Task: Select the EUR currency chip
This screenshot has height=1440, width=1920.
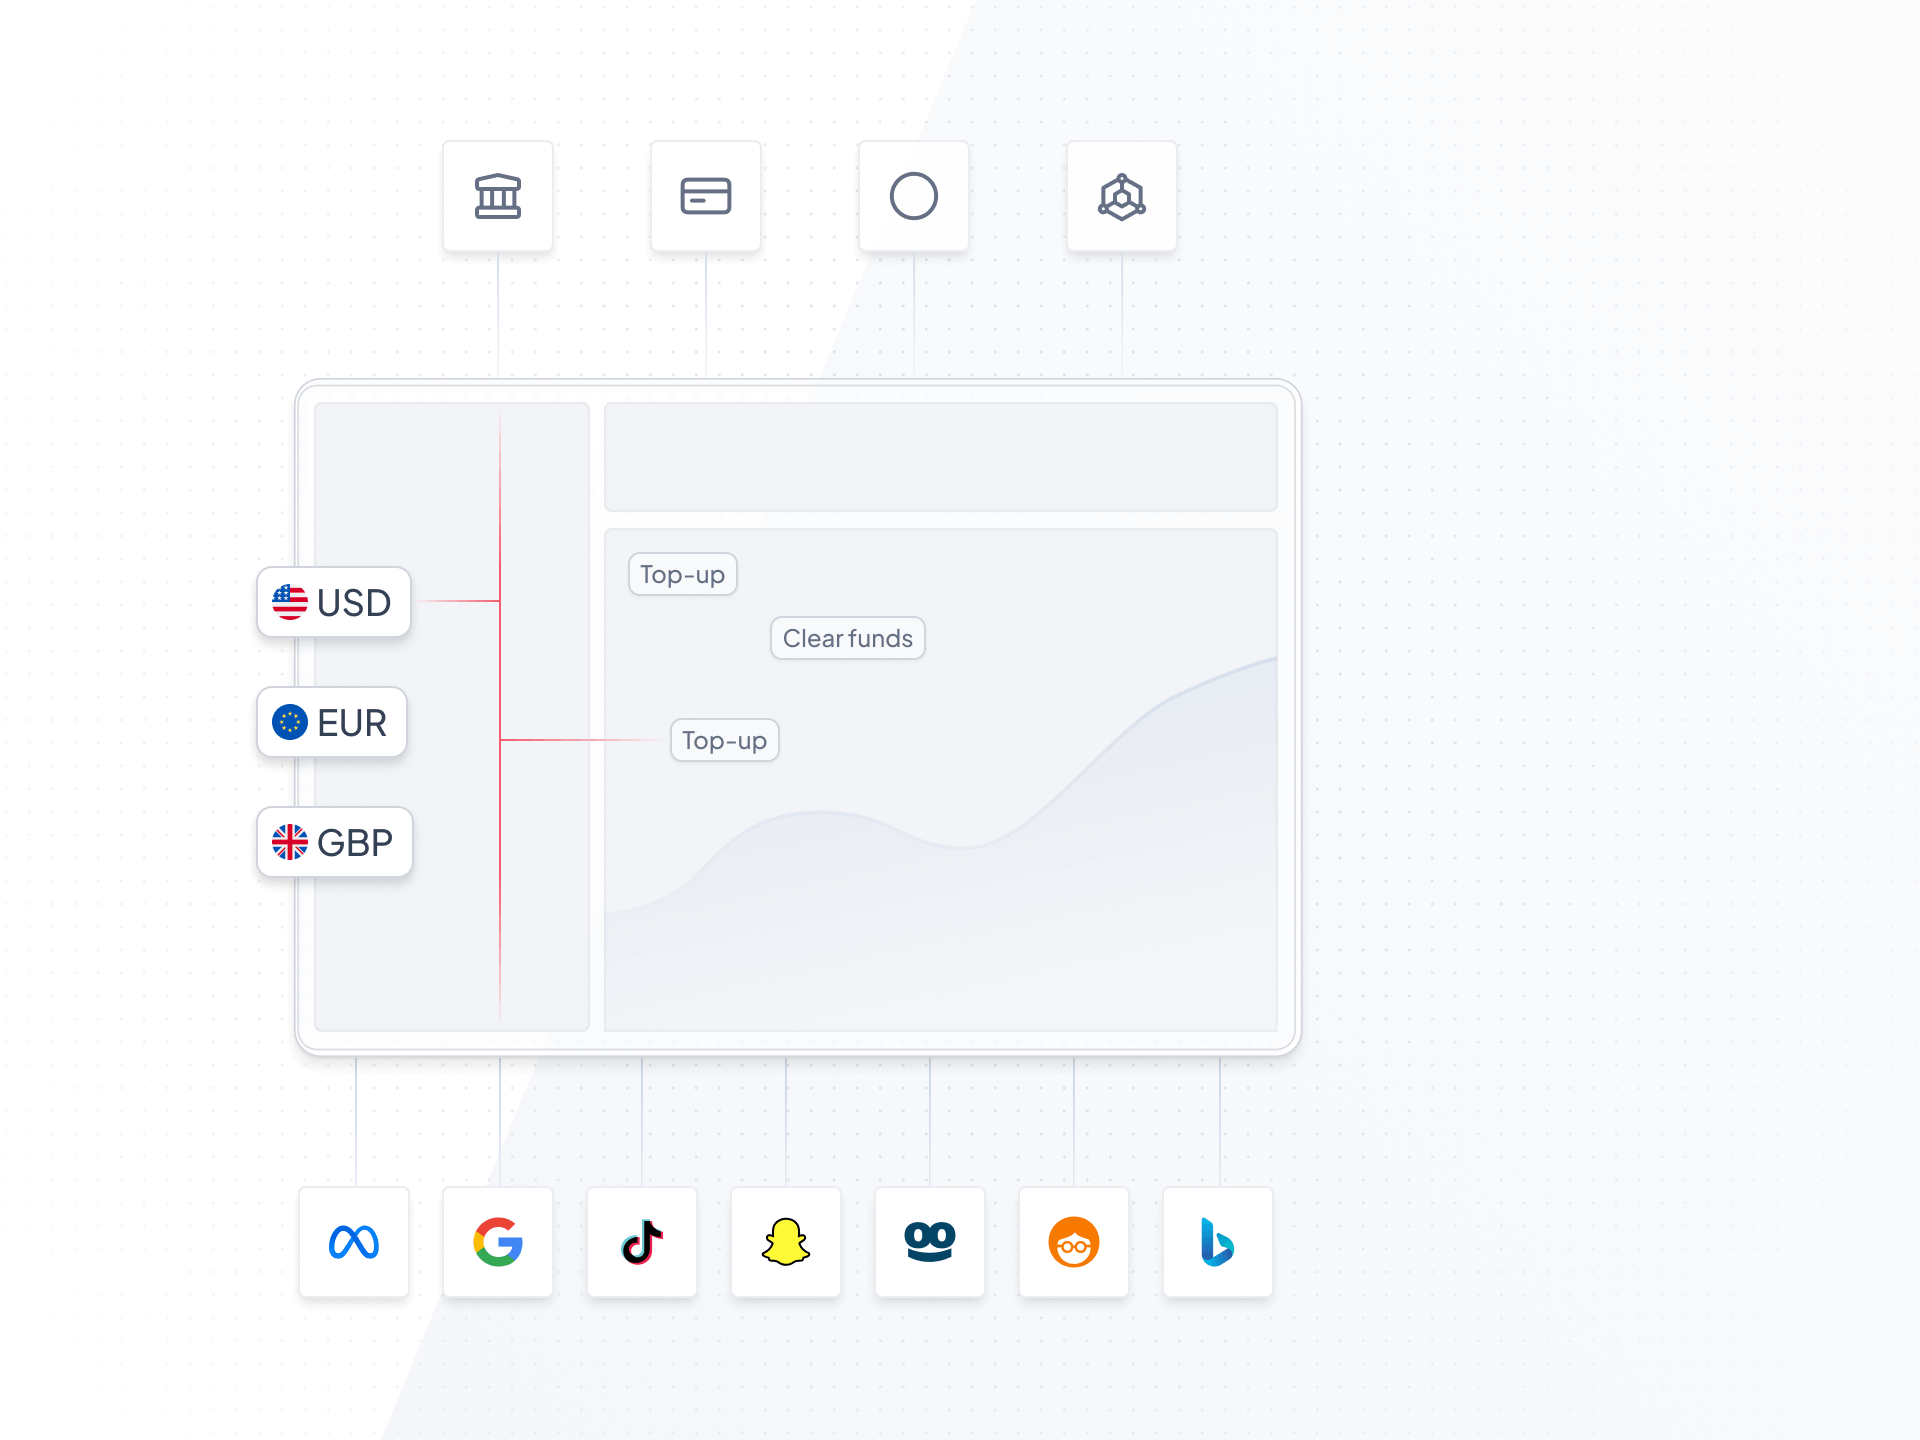Action: tap(332, 722)
